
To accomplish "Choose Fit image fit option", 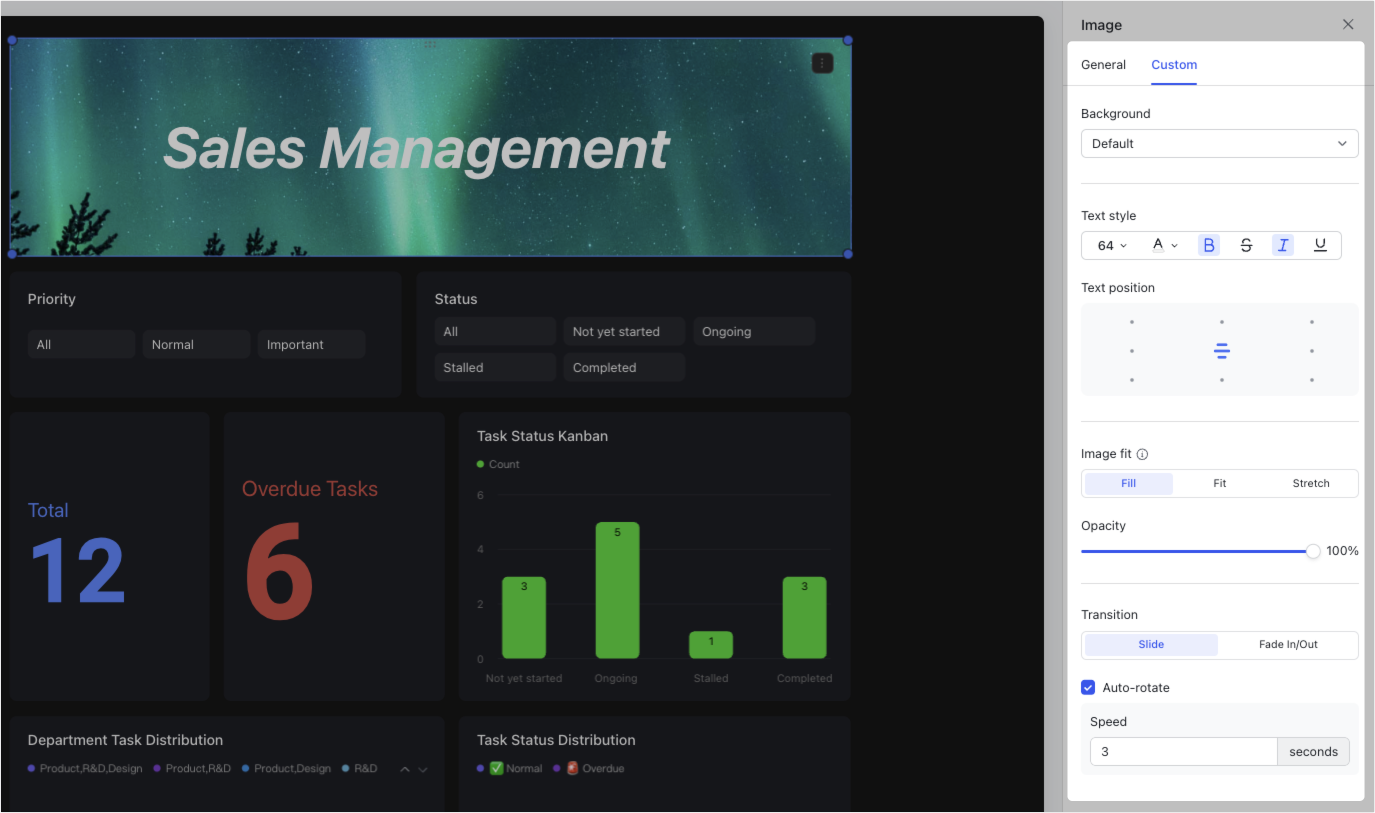I will 1219,483.
